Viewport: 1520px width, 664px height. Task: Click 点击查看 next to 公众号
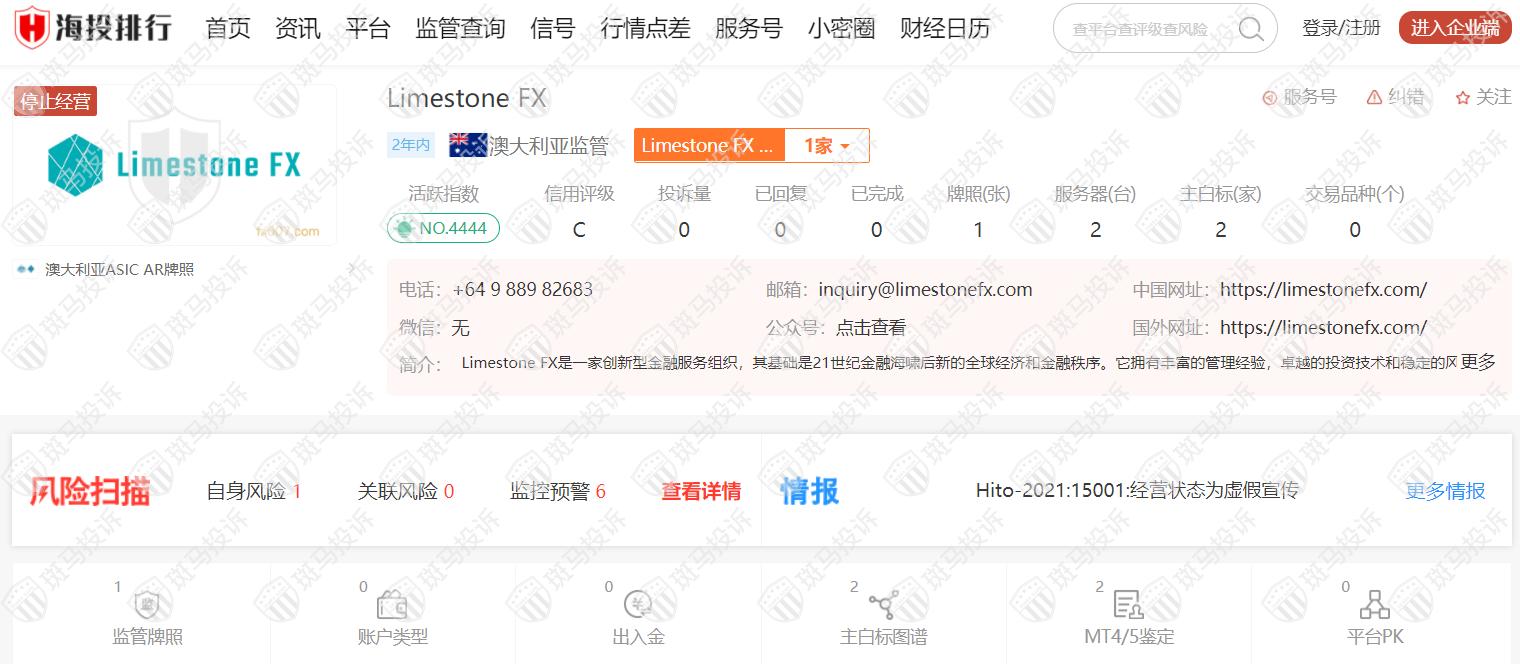pos(871,327)
